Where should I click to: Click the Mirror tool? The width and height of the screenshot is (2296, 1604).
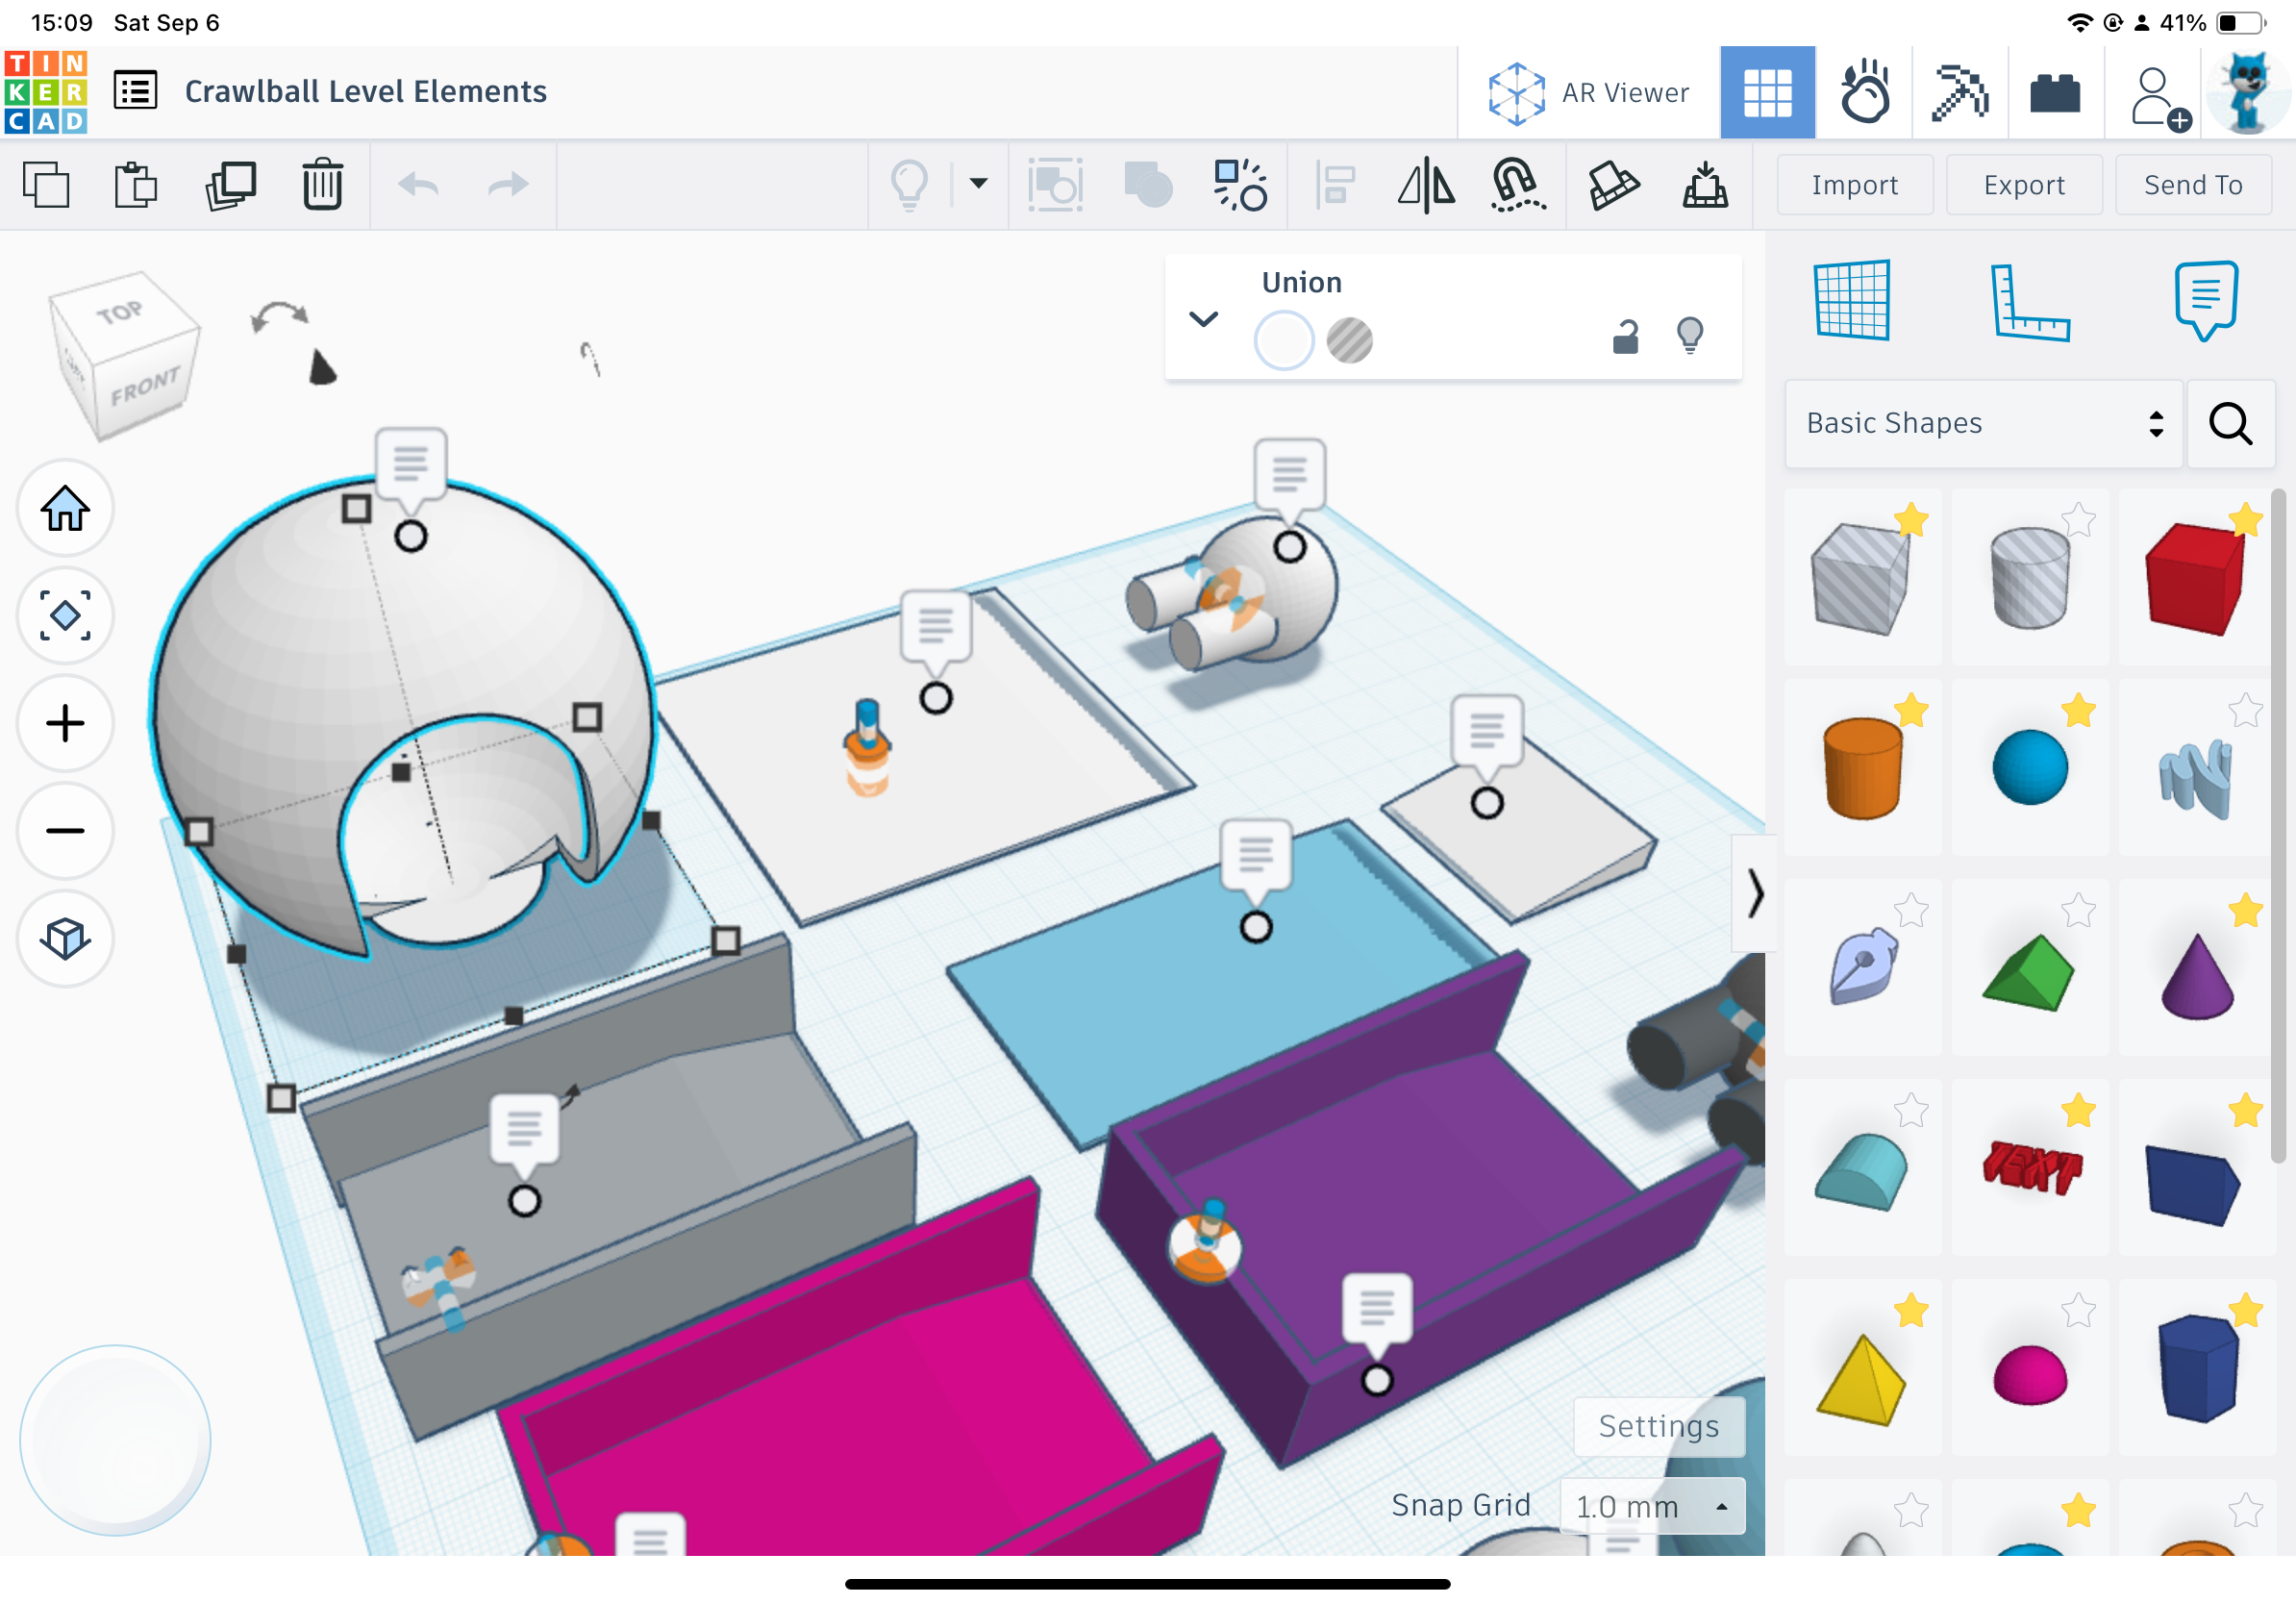[x=1426, y=185]
